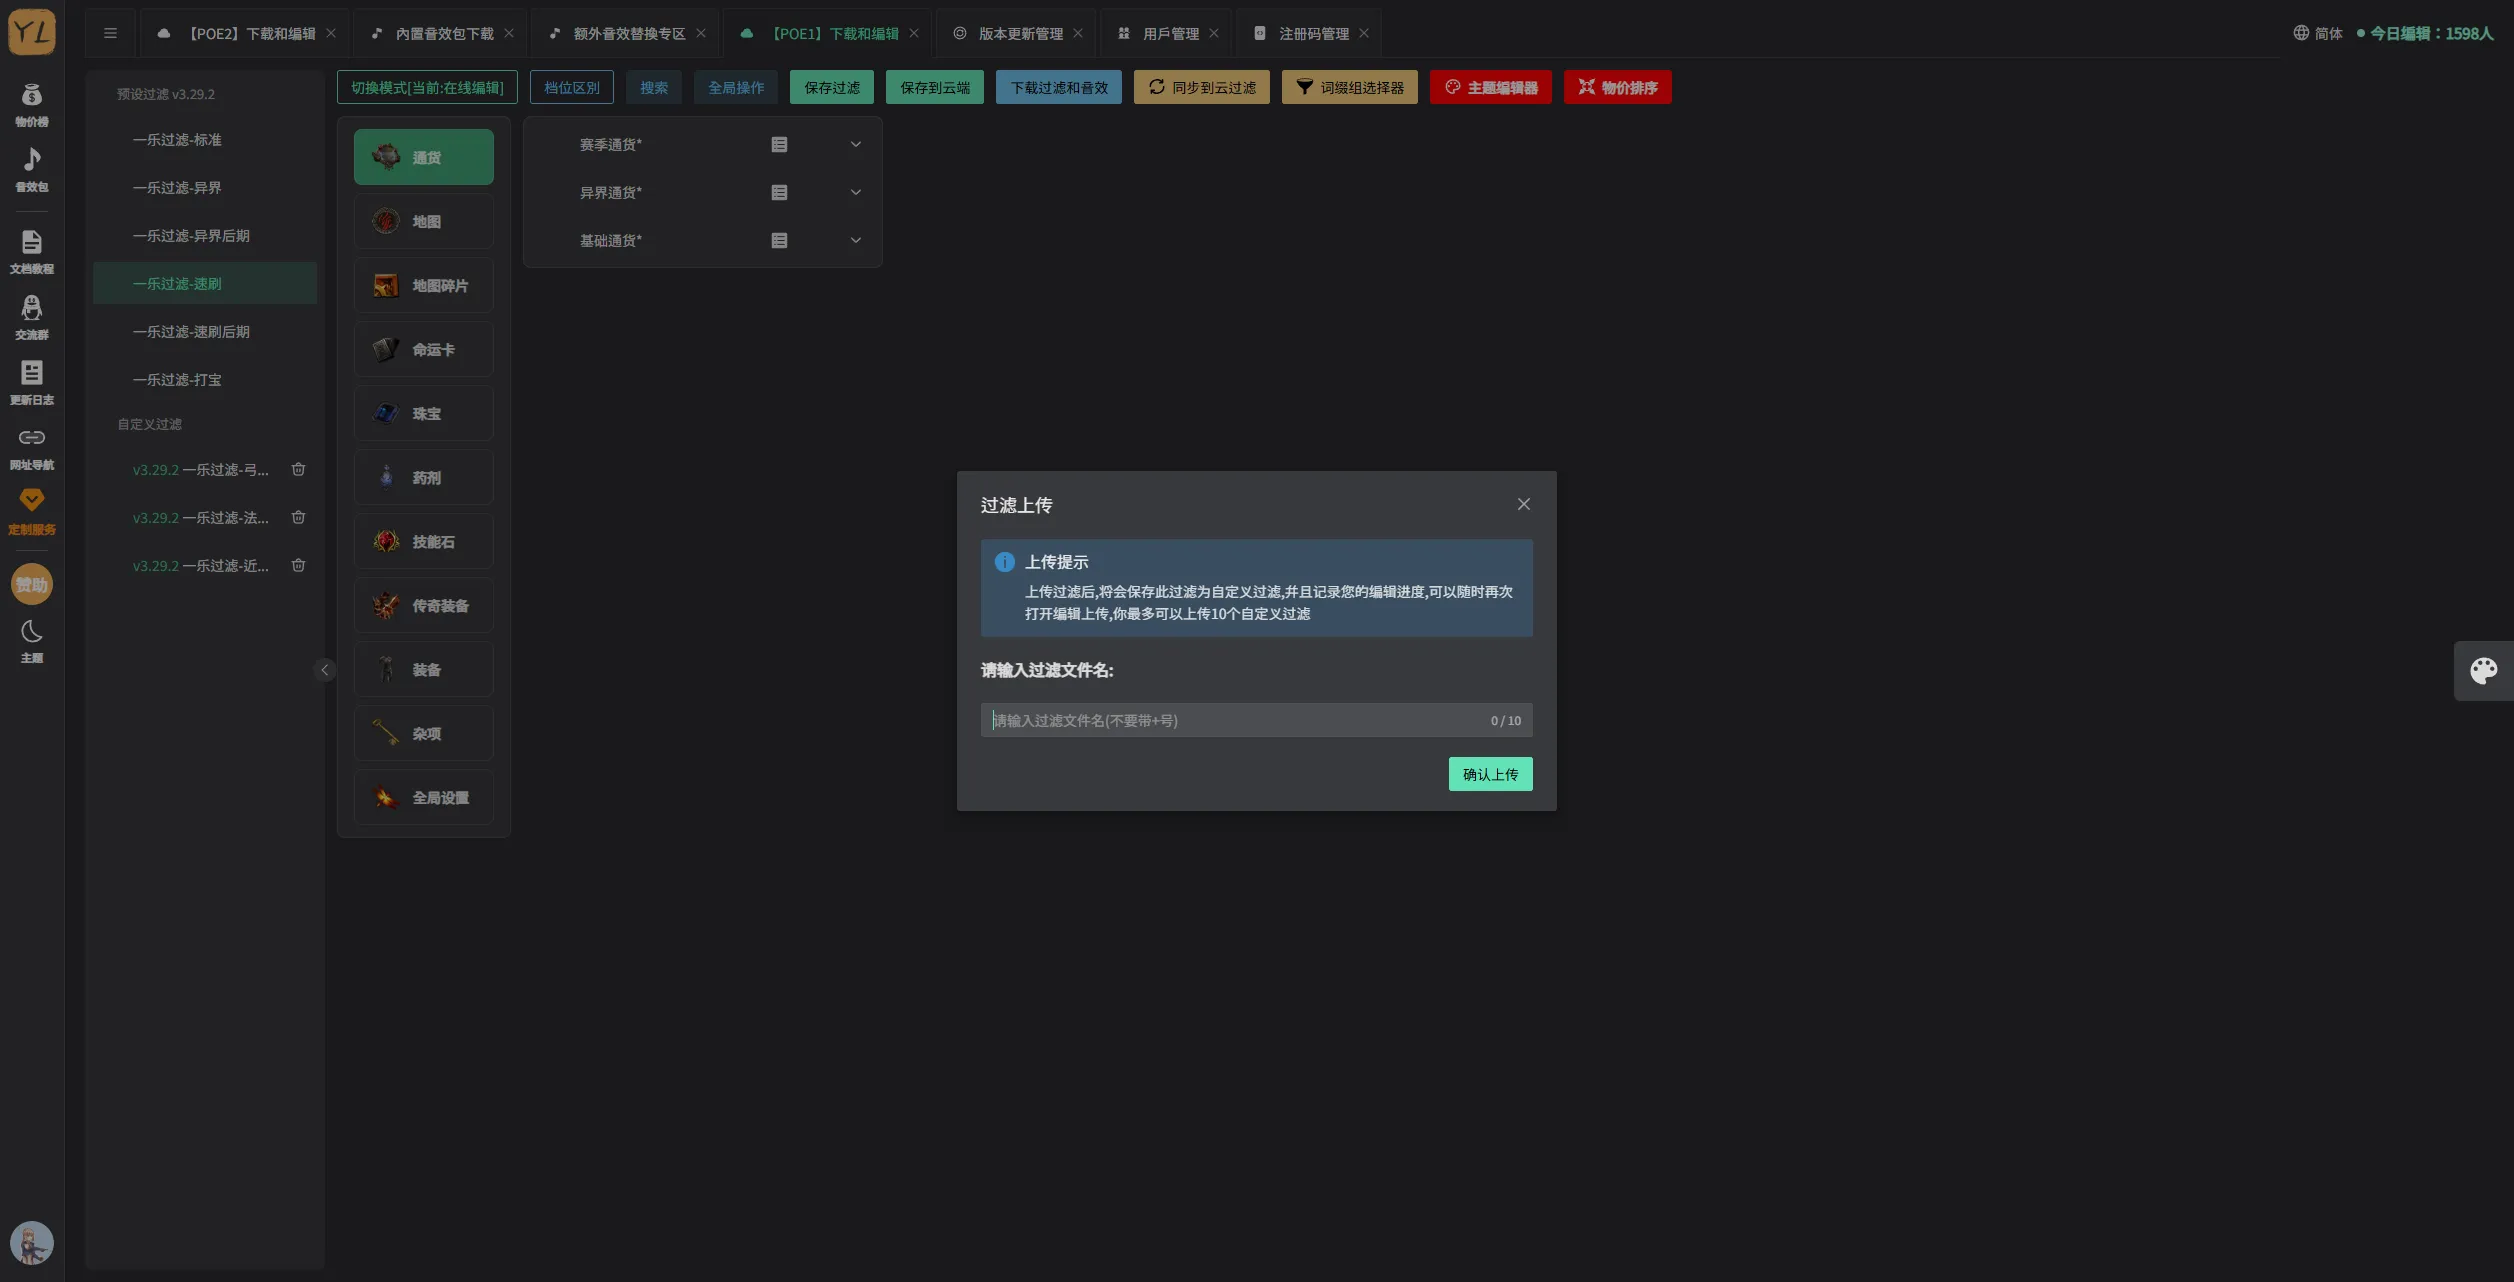Open the 主题编辑器 theme editor

(1491, 87)
